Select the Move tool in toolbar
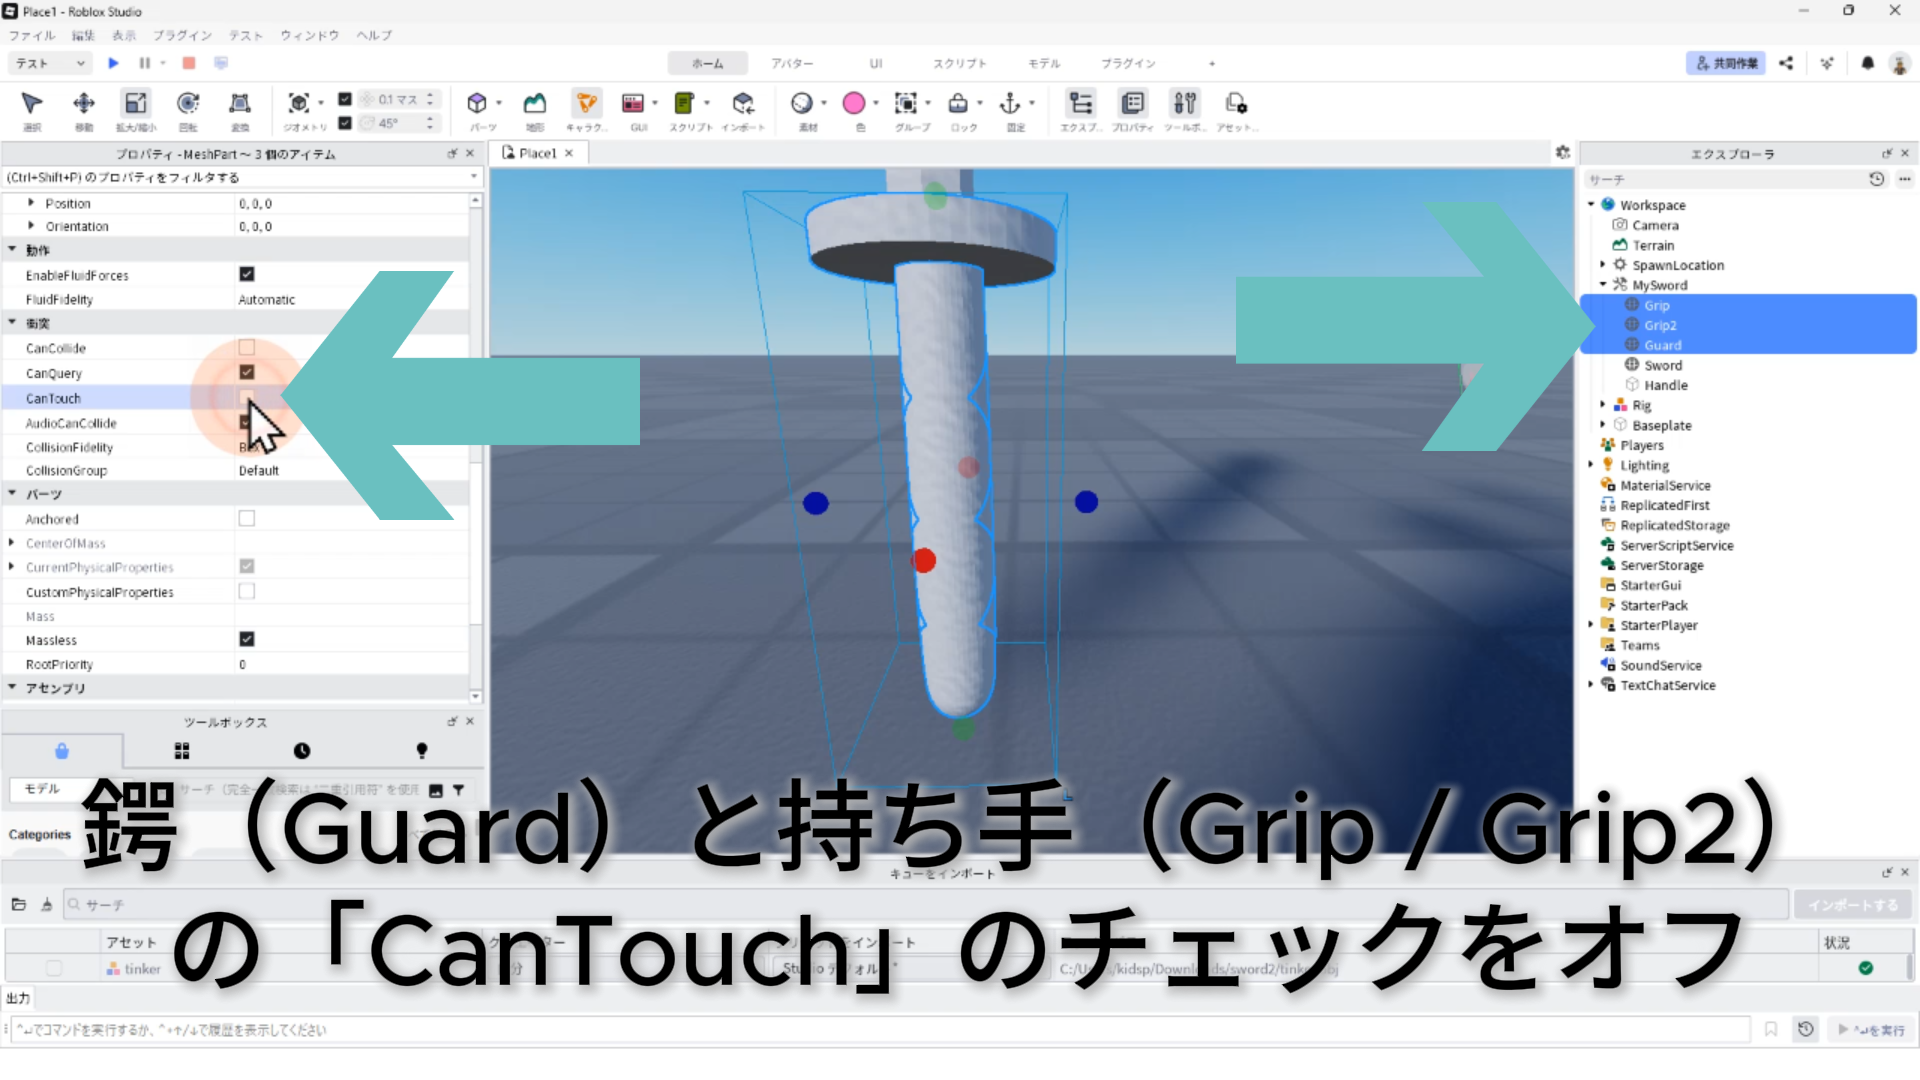The image size is (1920, 1080). point(84,104)
